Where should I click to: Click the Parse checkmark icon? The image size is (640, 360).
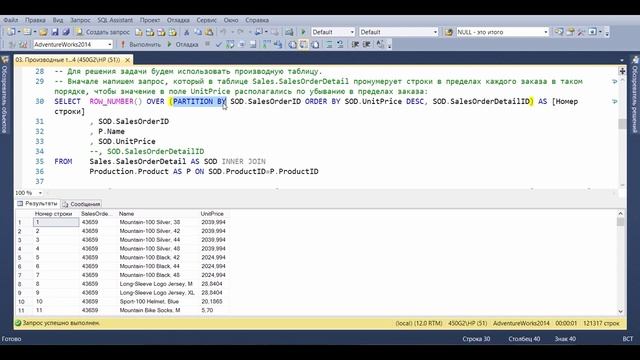tap(219, 44)
